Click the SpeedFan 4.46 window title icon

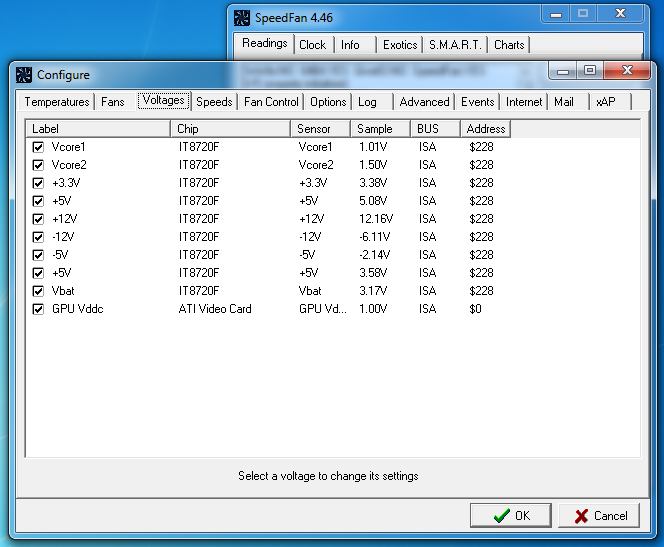[239, 17]
